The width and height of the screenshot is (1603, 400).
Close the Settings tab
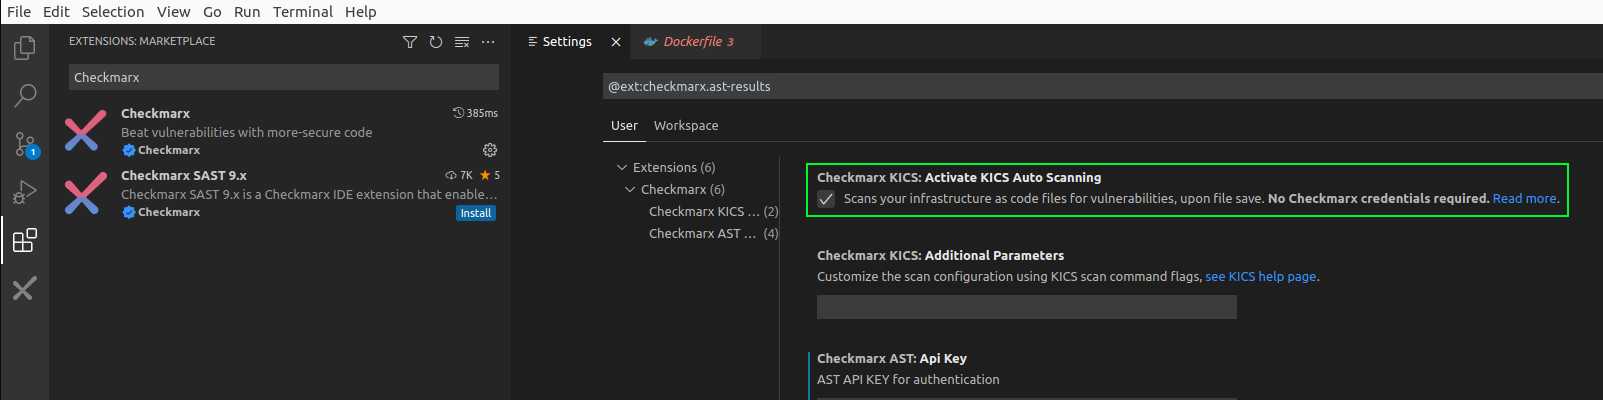coord(616,42)
